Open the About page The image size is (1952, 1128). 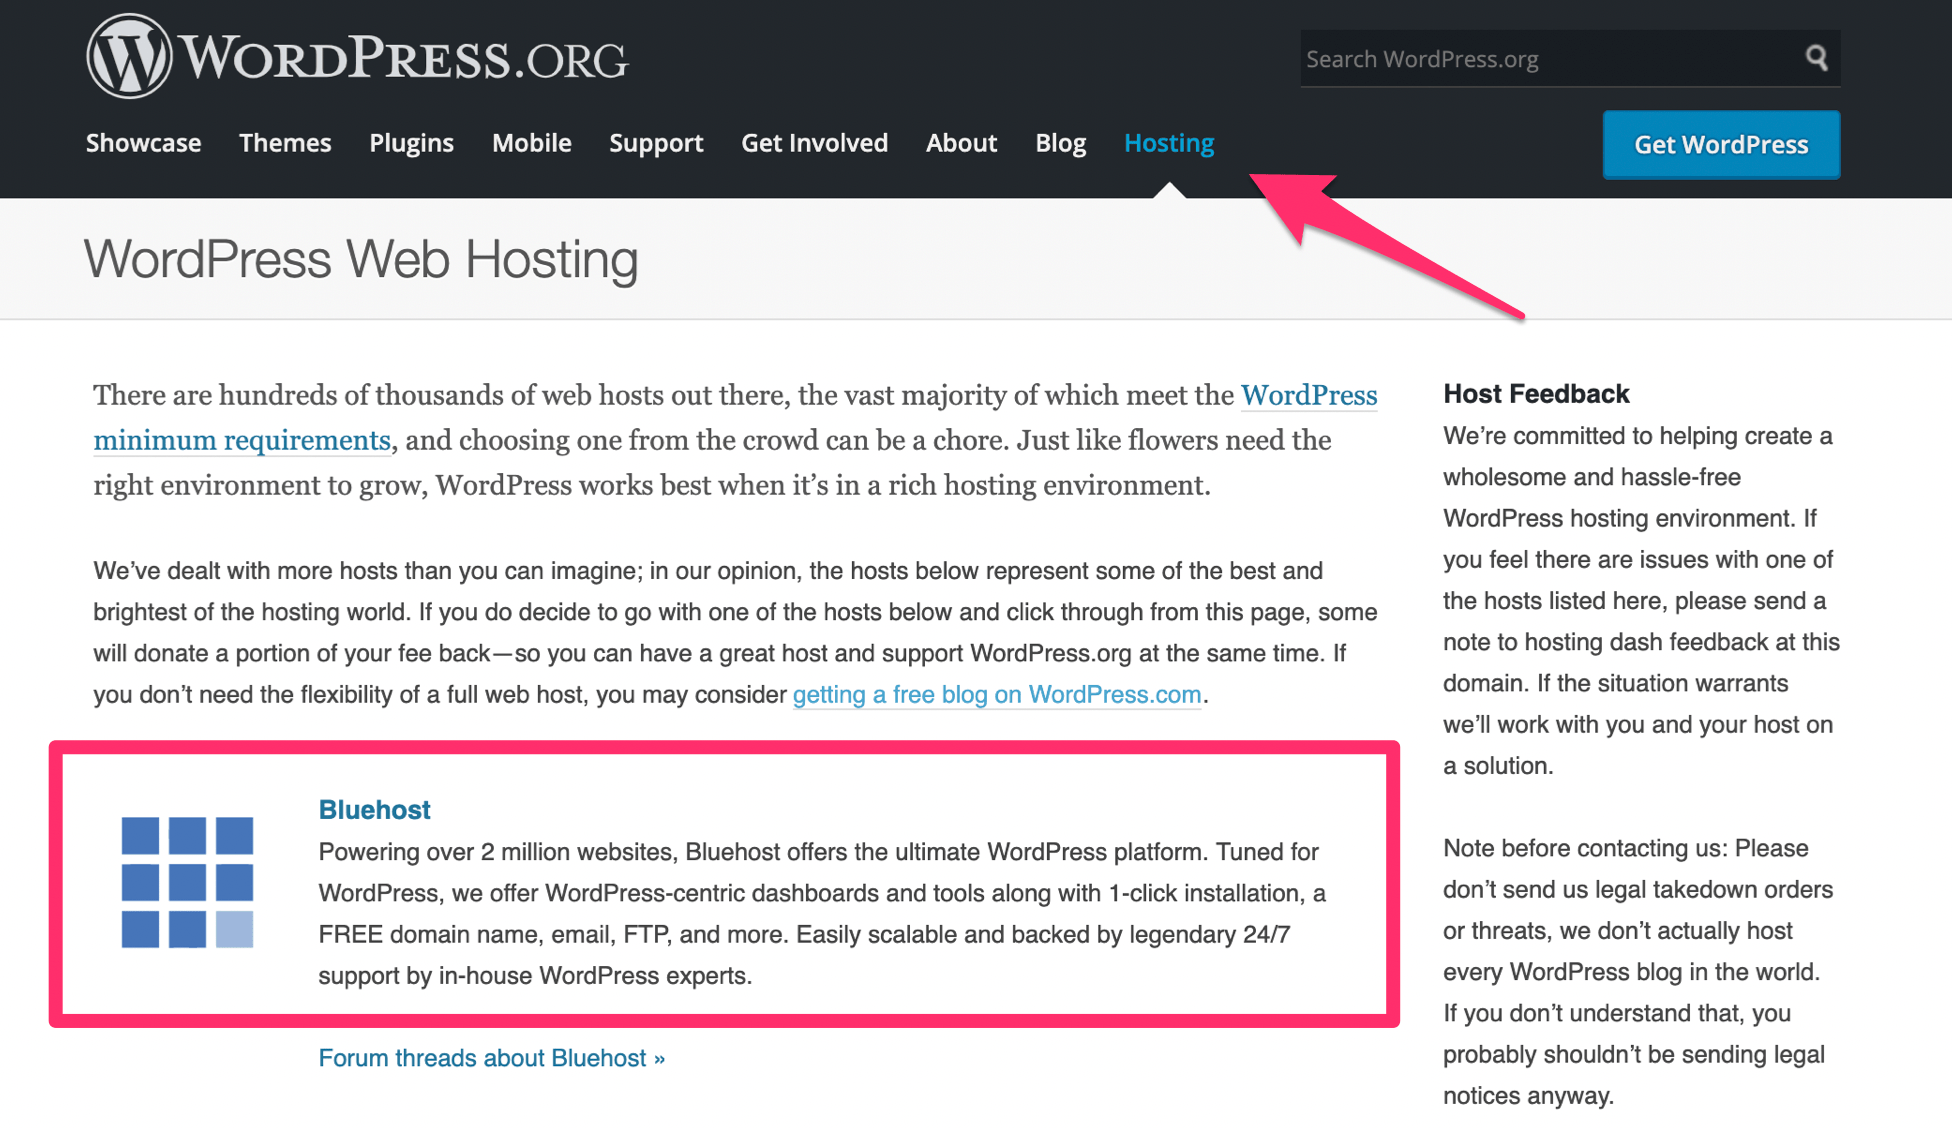[x=961, y=143]
